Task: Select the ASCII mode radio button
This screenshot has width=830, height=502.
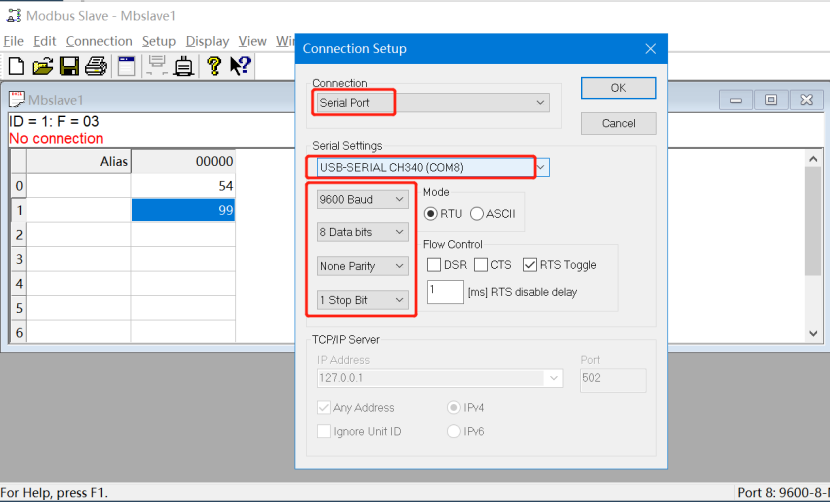Action: pos(477,213)
